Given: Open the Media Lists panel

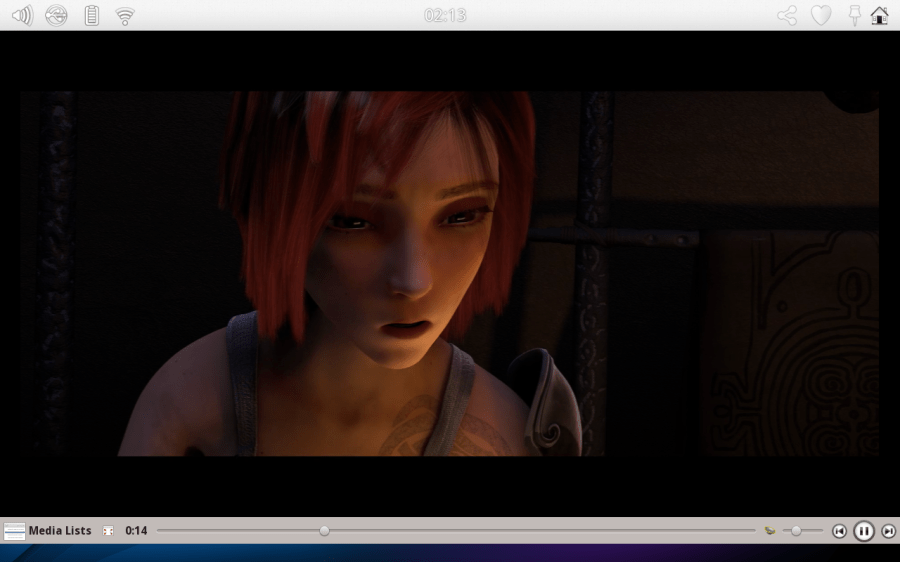Looking at the screenshot, I should tap(60, 531).
